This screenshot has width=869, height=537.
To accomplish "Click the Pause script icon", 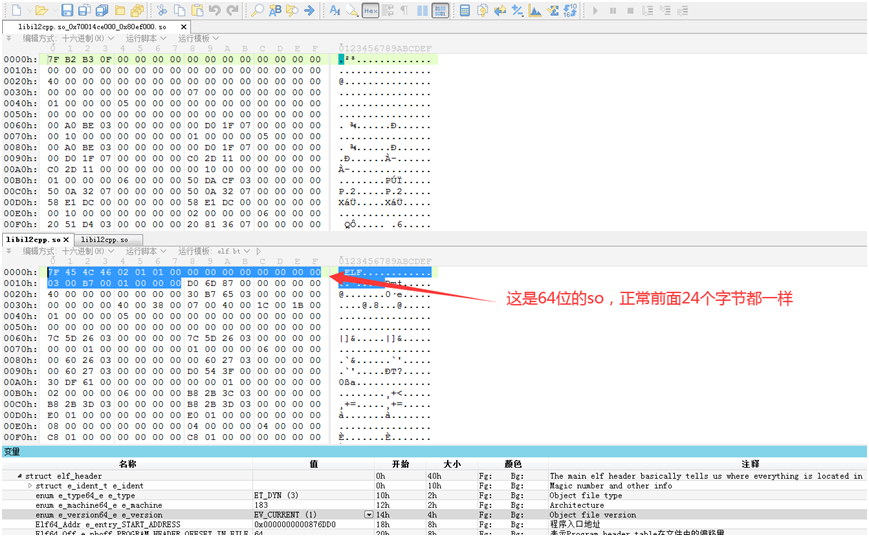I will click(613, 10).
